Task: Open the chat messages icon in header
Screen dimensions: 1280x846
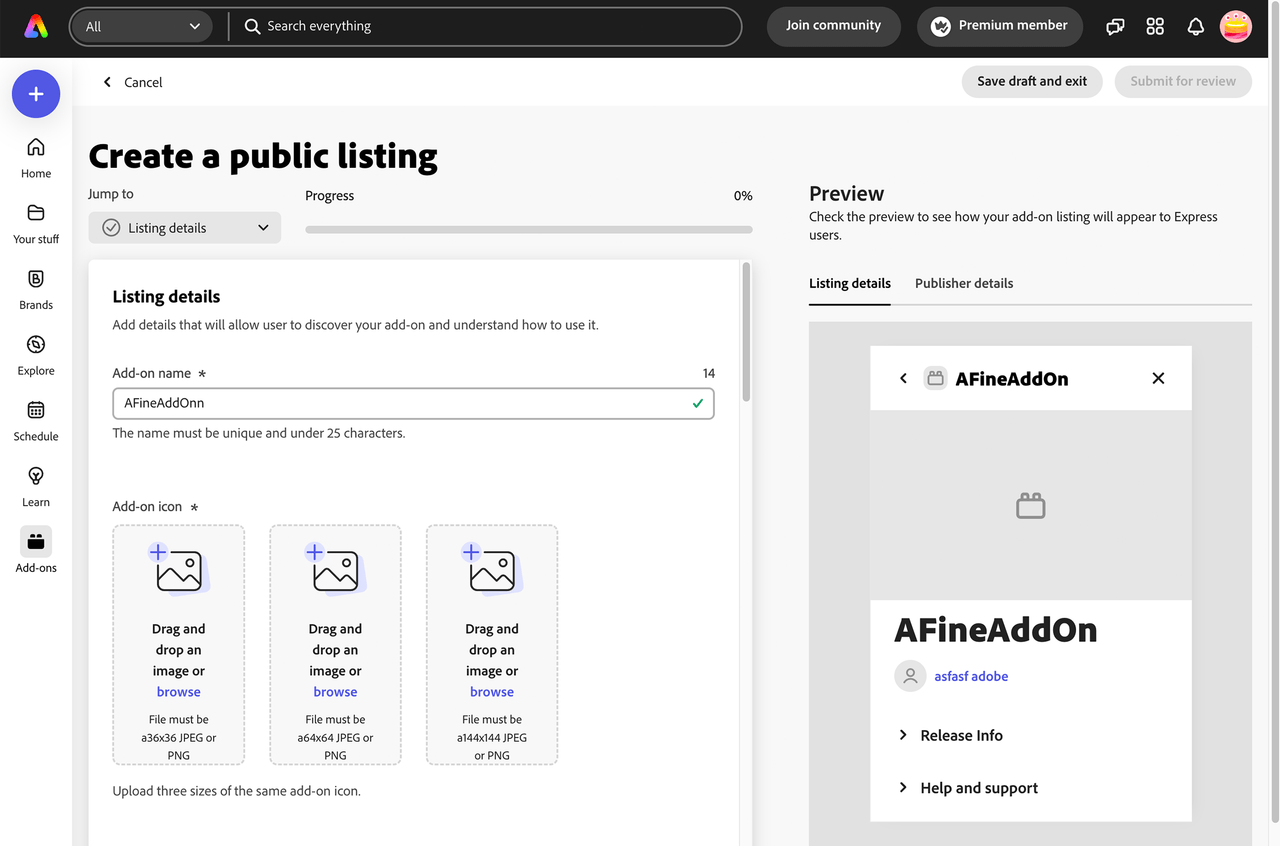Action: pos(1115,27)
